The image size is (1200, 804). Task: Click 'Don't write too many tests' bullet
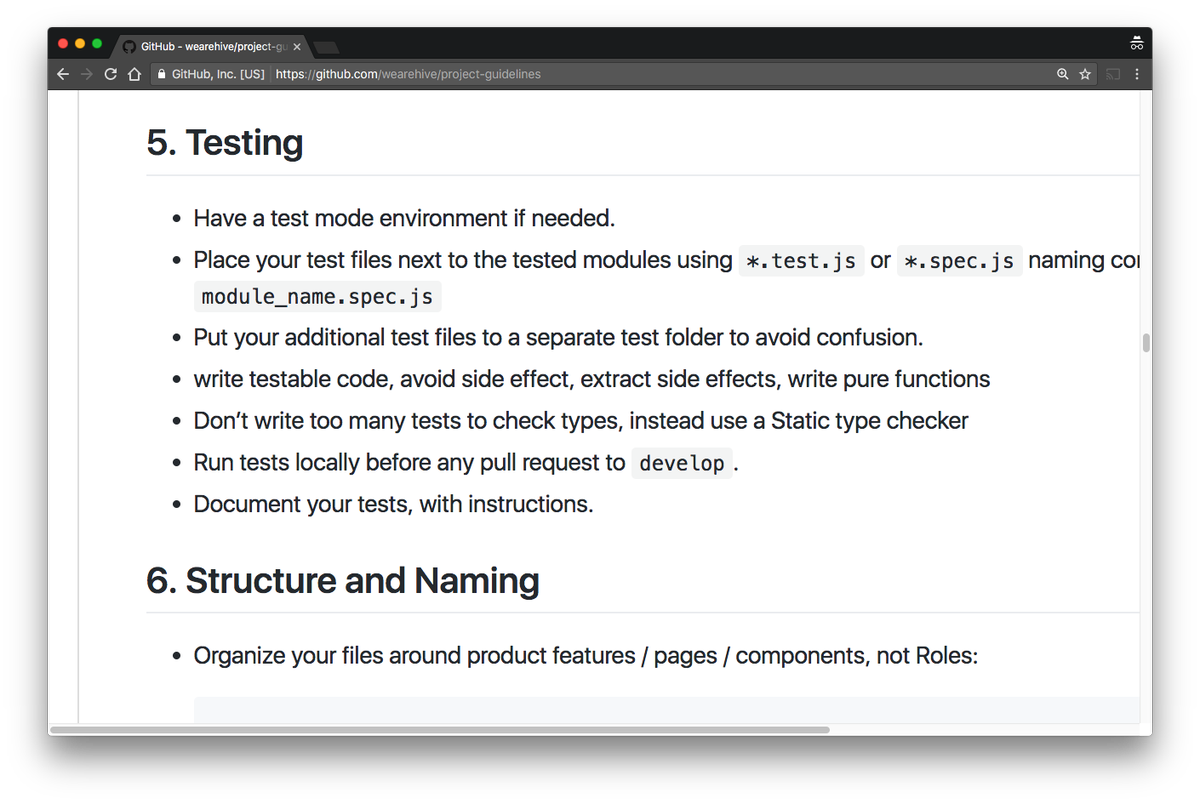(x=581, y=421)
